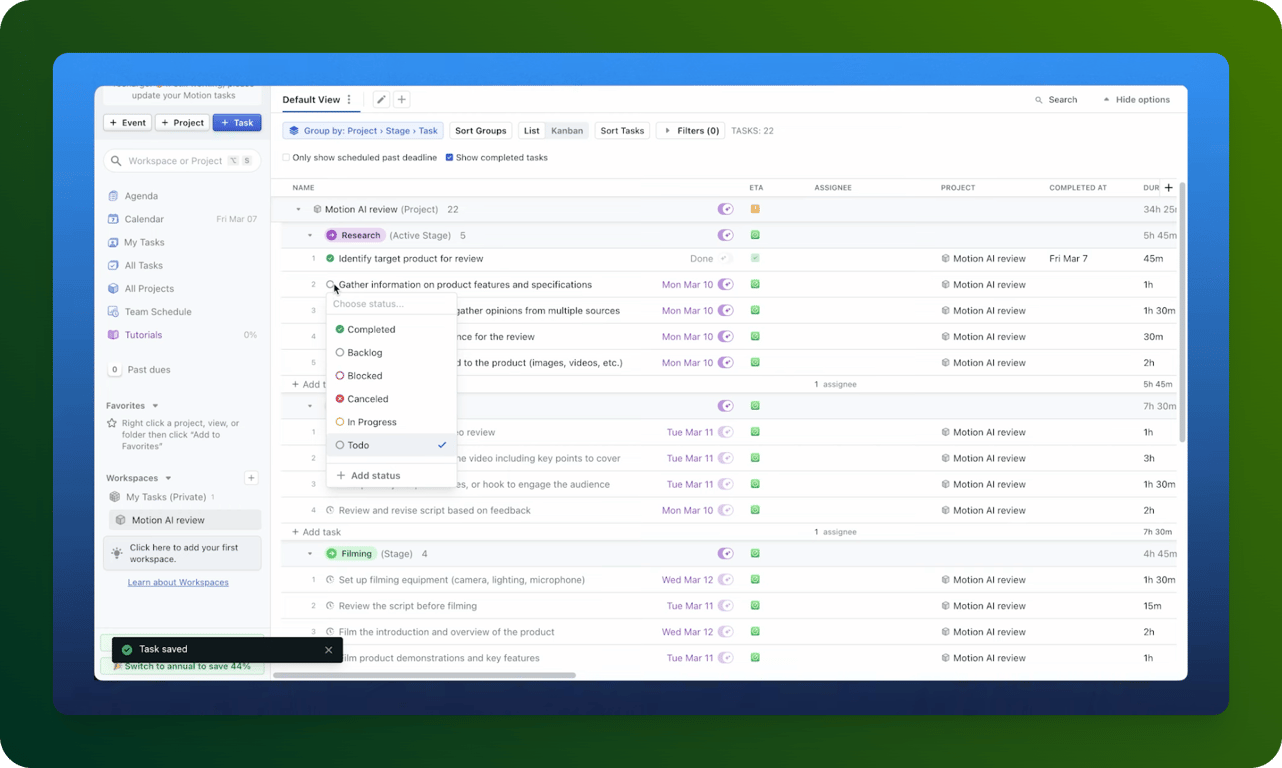Enable Only show scheduled past deadline
1282x768 pixels.
tap(286, 158)
